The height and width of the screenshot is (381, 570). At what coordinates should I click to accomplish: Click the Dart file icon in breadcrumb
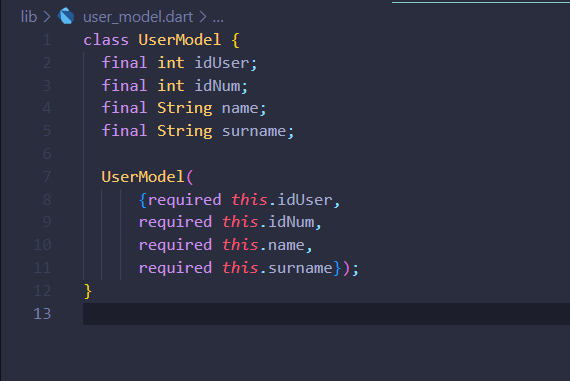pyautogui.click(x=66, y=16)
